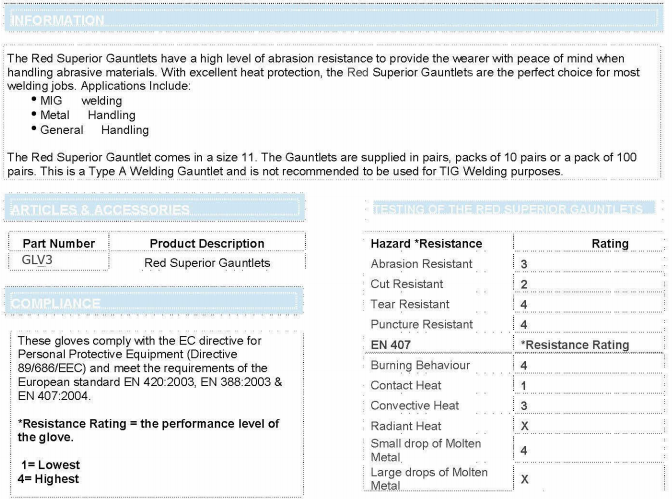Select the Cut Resistant rating value 2
Image resolution: width=672 pixels, height=499 pixels.
pos(524,284)
